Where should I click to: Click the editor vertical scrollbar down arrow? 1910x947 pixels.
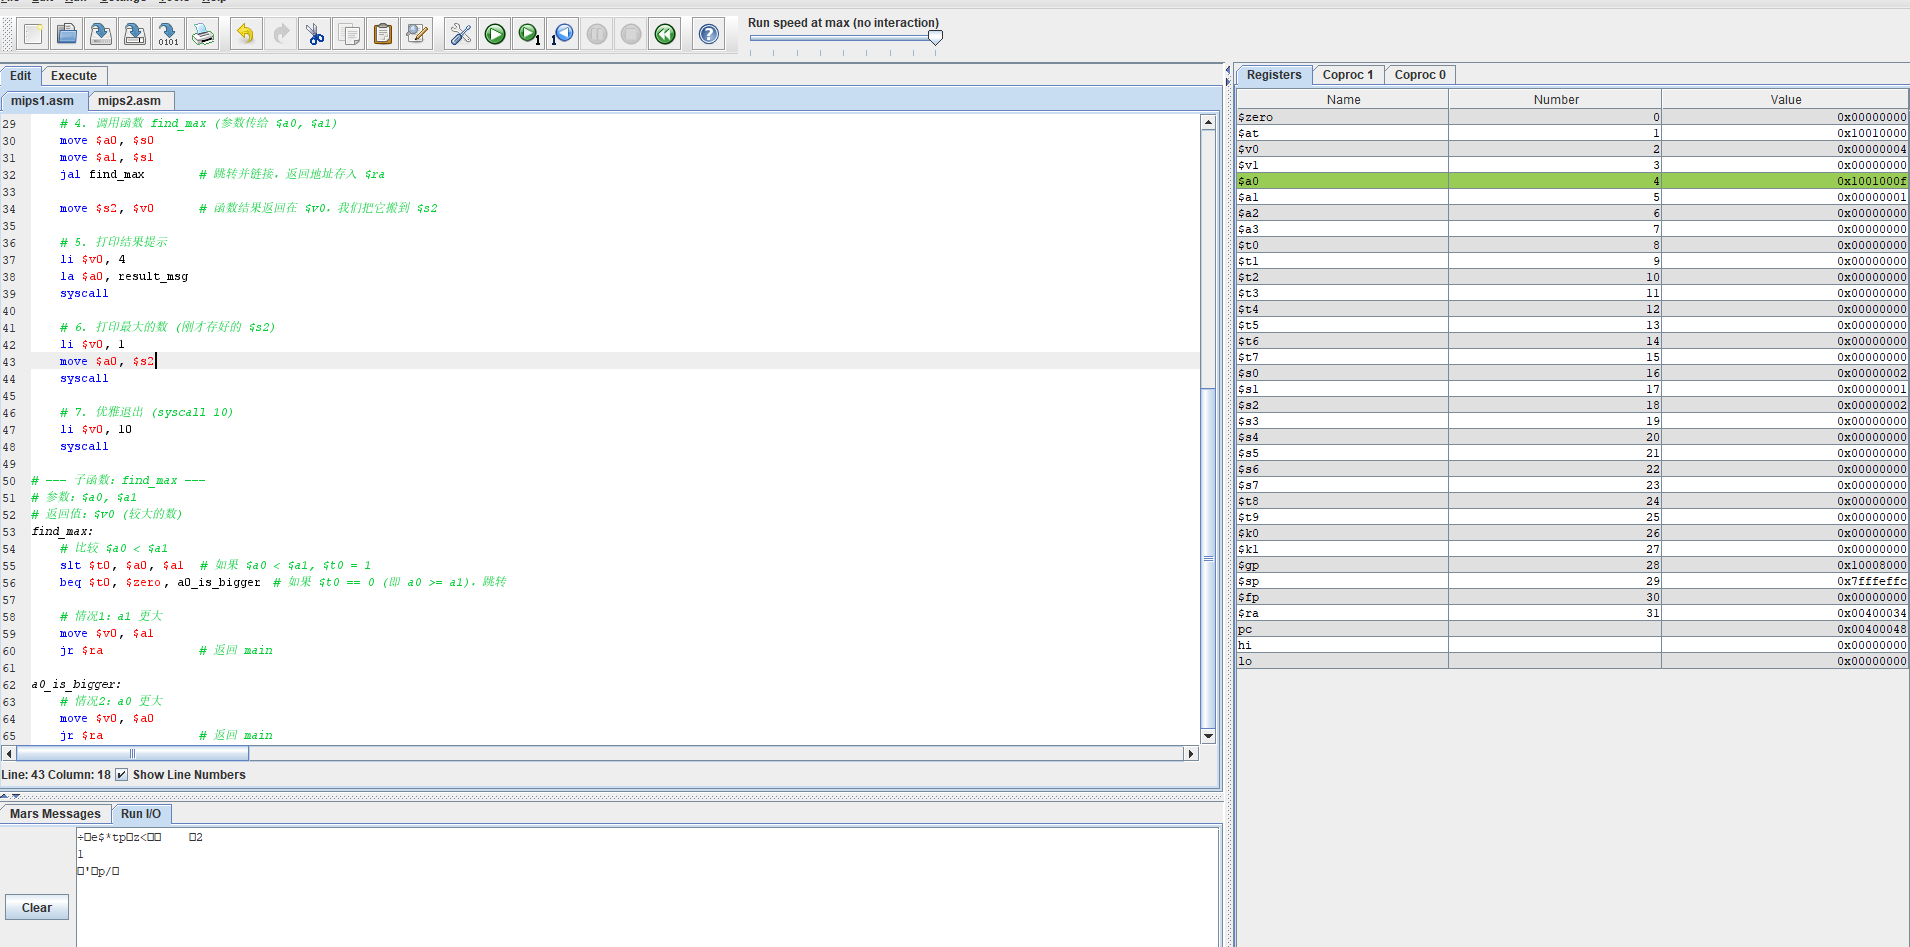tap(1208, 736)
